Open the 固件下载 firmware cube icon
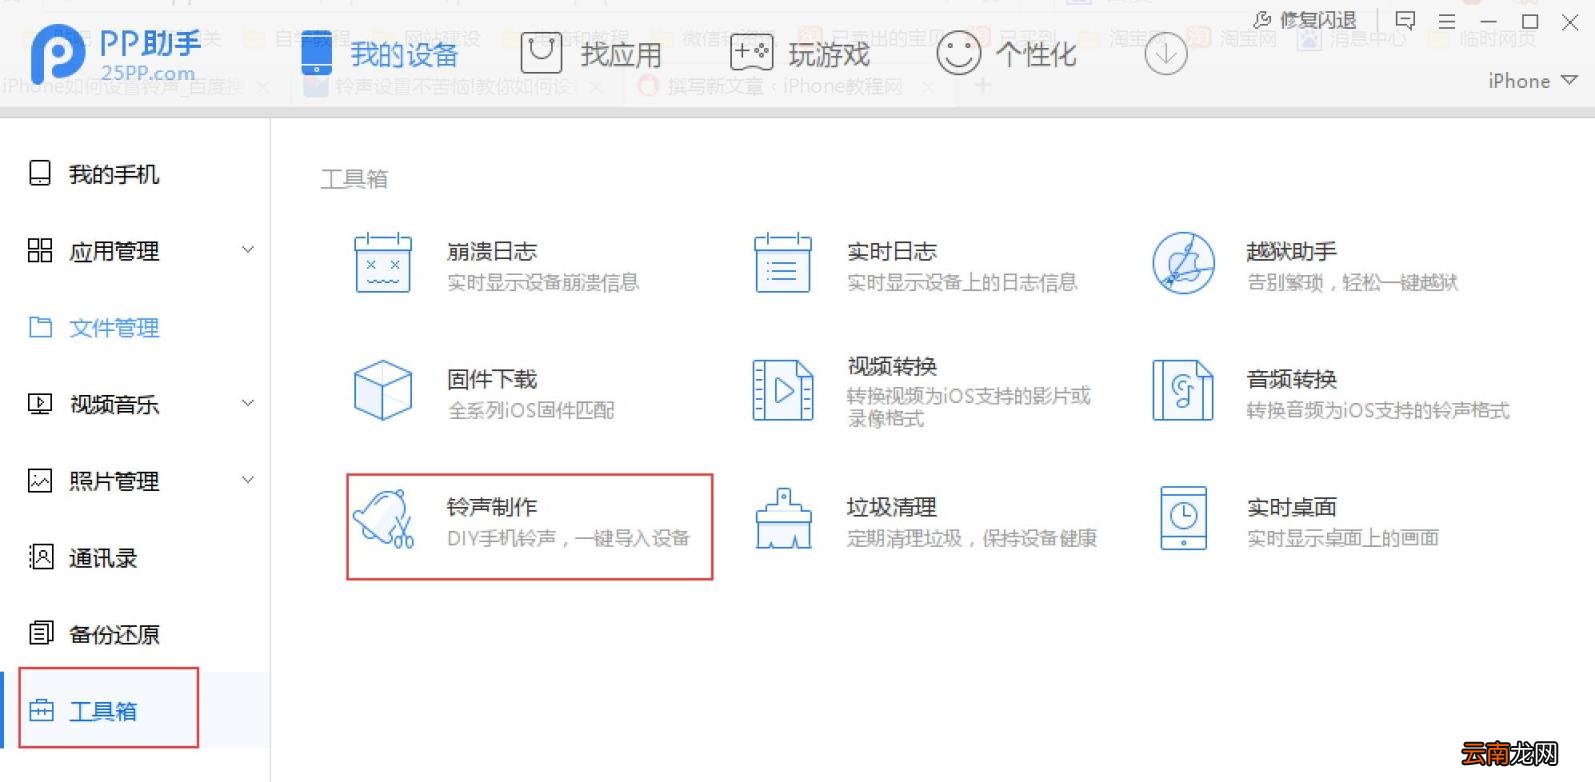1595x782 pixels. pos(383,390)
